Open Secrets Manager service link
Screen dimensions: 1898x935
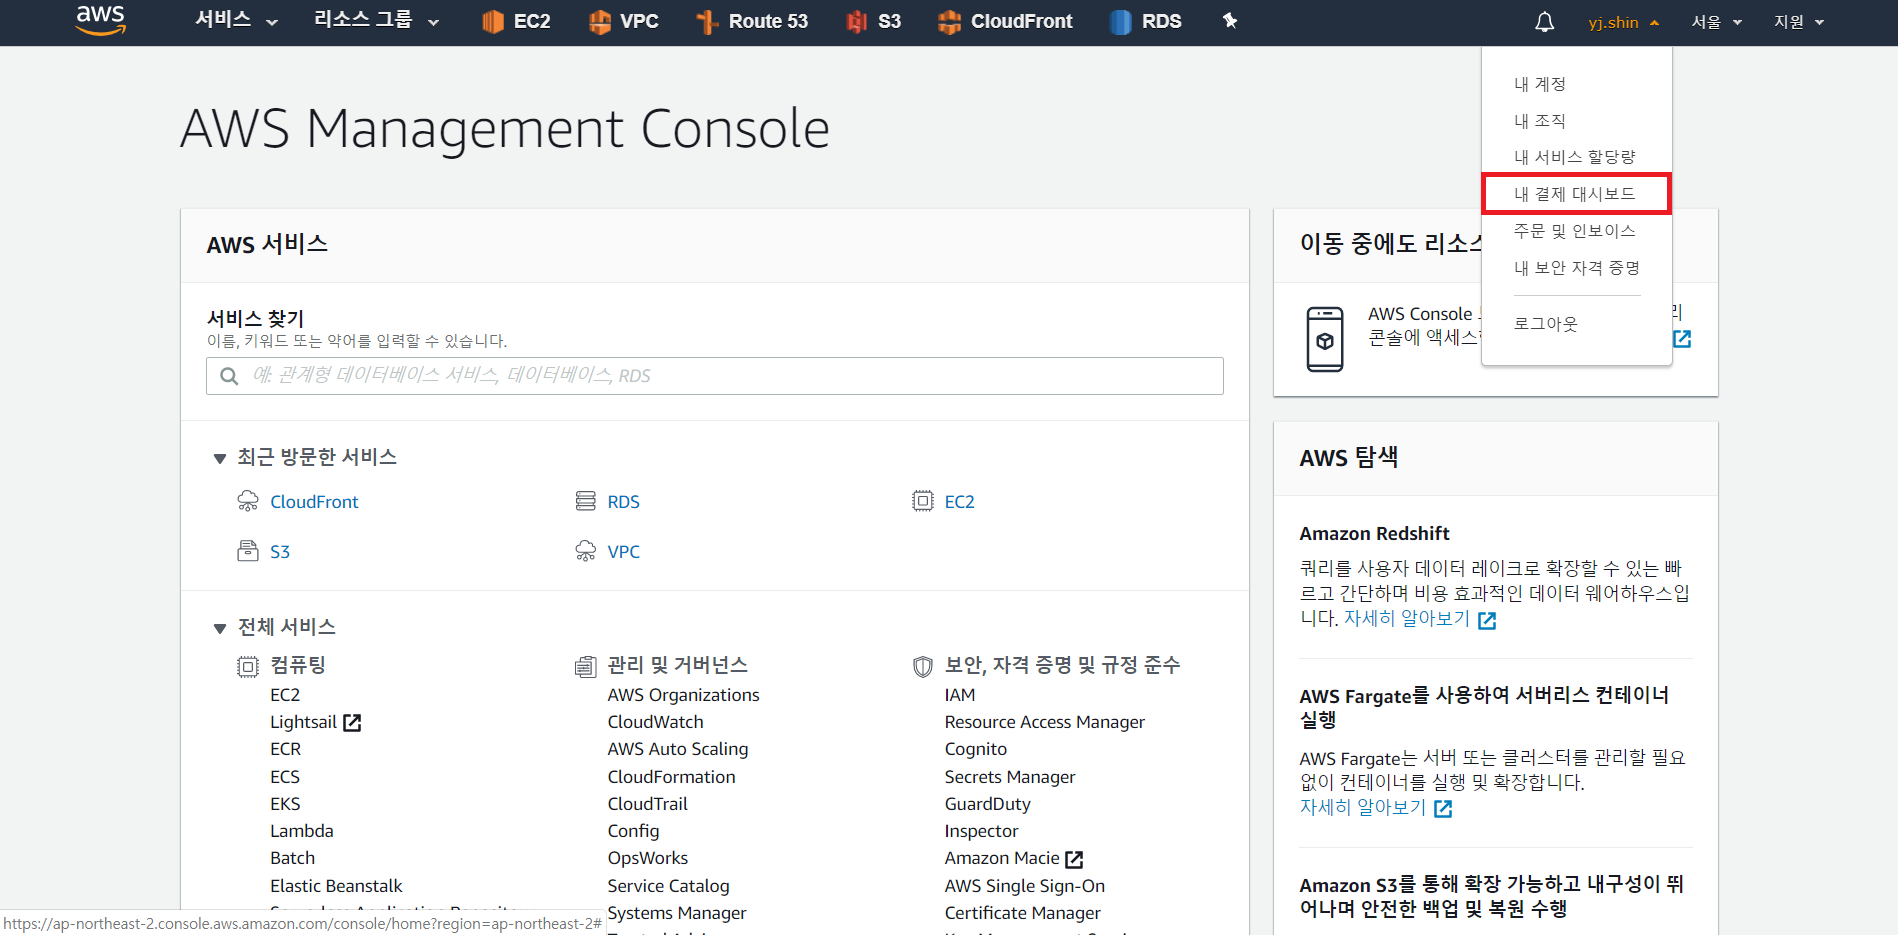coord(1010,777)
